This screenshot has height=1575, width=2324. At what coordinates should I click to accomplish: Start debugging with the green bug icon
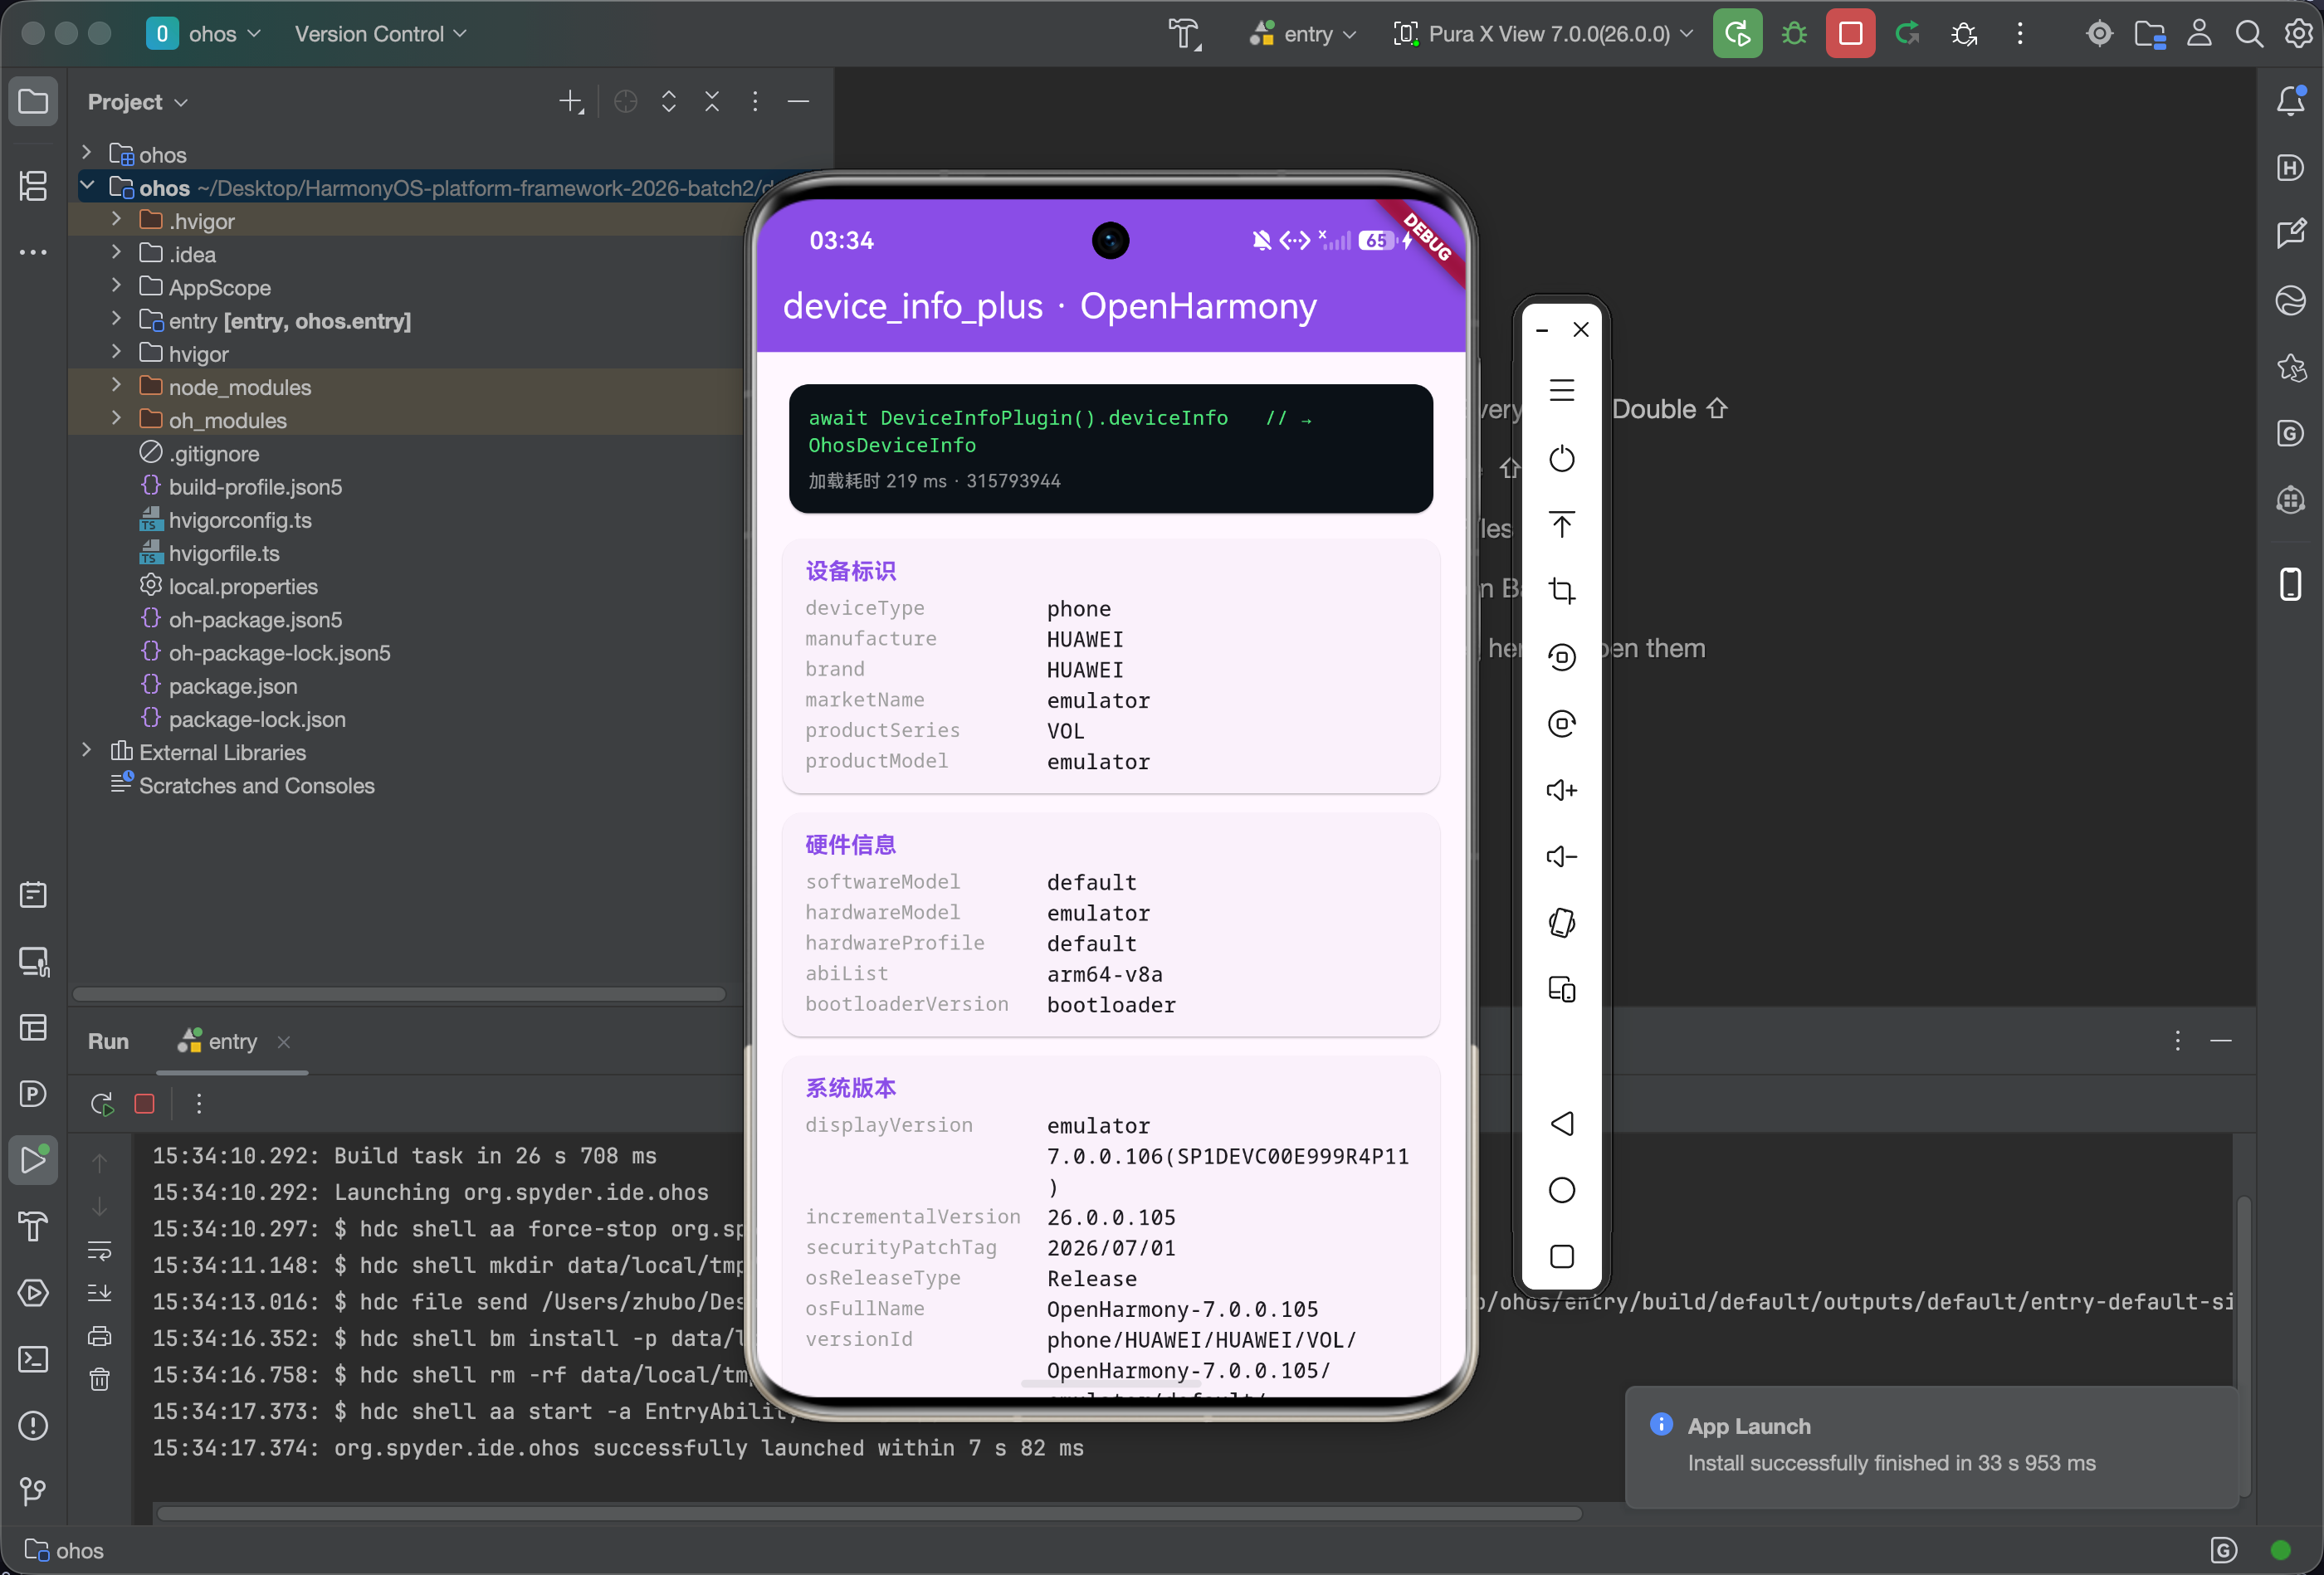pos(1794,34)
